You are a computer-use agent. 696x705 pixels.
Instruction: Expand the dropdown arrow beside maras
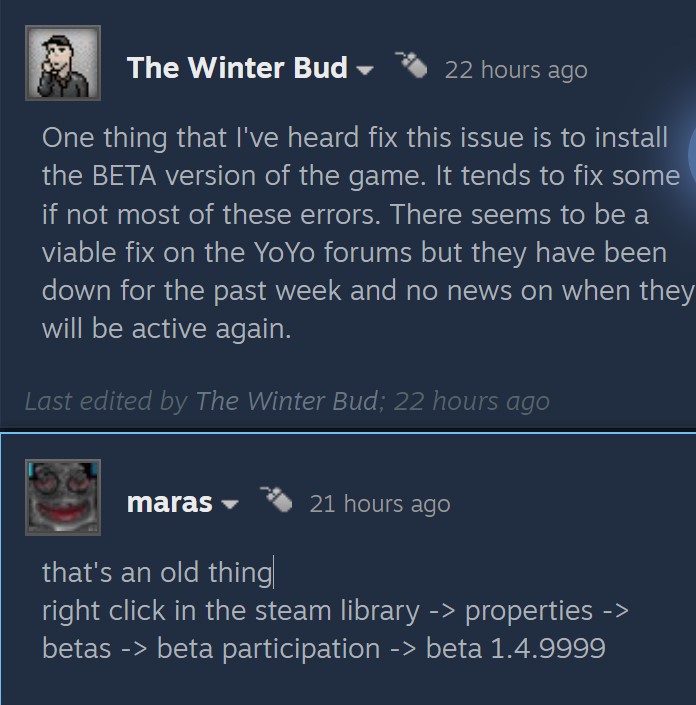click(229, 505)
